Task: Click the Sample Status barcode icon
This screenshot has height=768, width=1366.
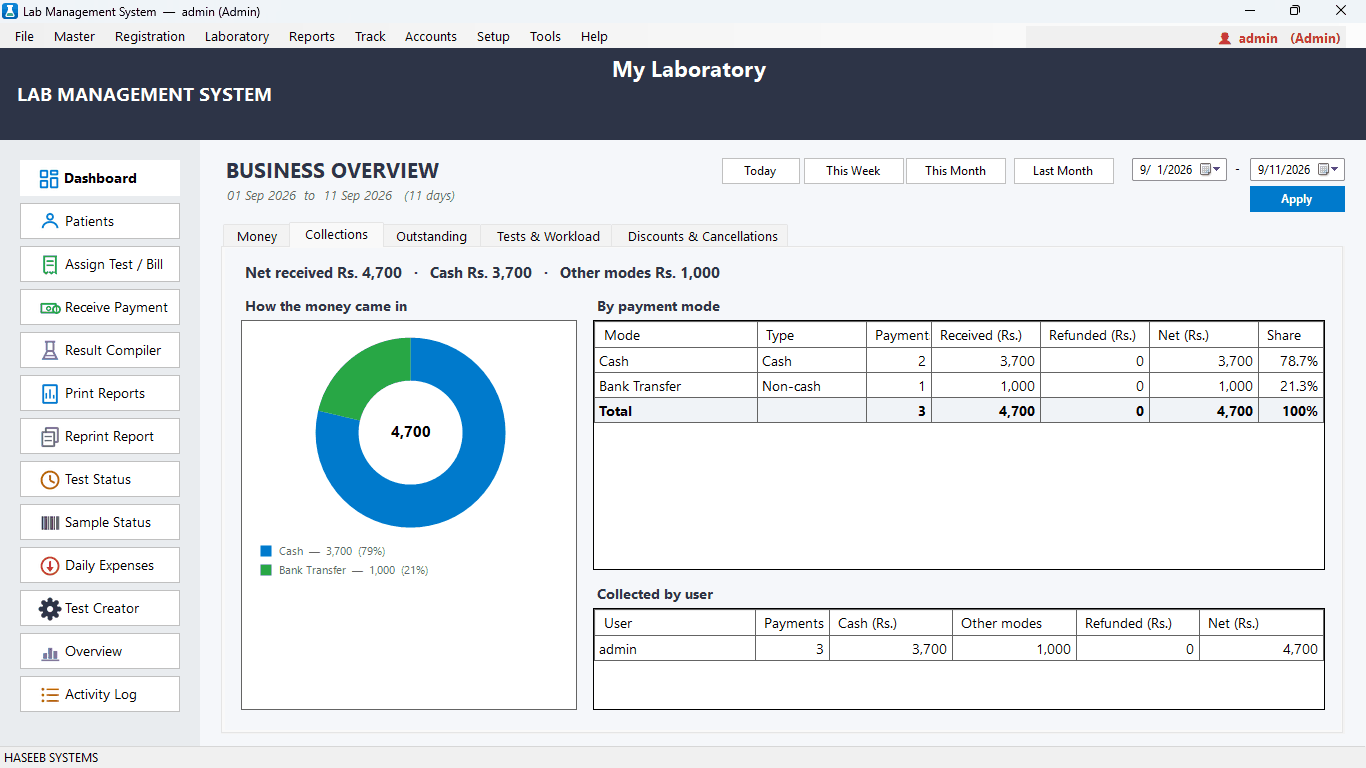Action: tap(49, 522)
